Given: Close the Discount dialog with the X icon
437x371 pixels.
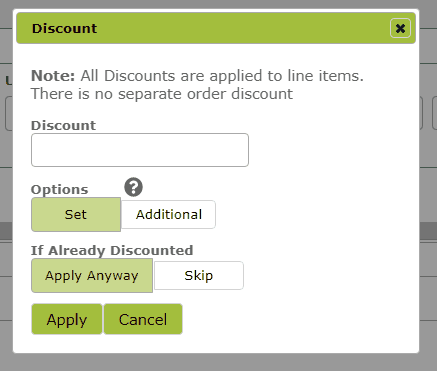Looking at the screenshot, I should click(x=400, y=28).
